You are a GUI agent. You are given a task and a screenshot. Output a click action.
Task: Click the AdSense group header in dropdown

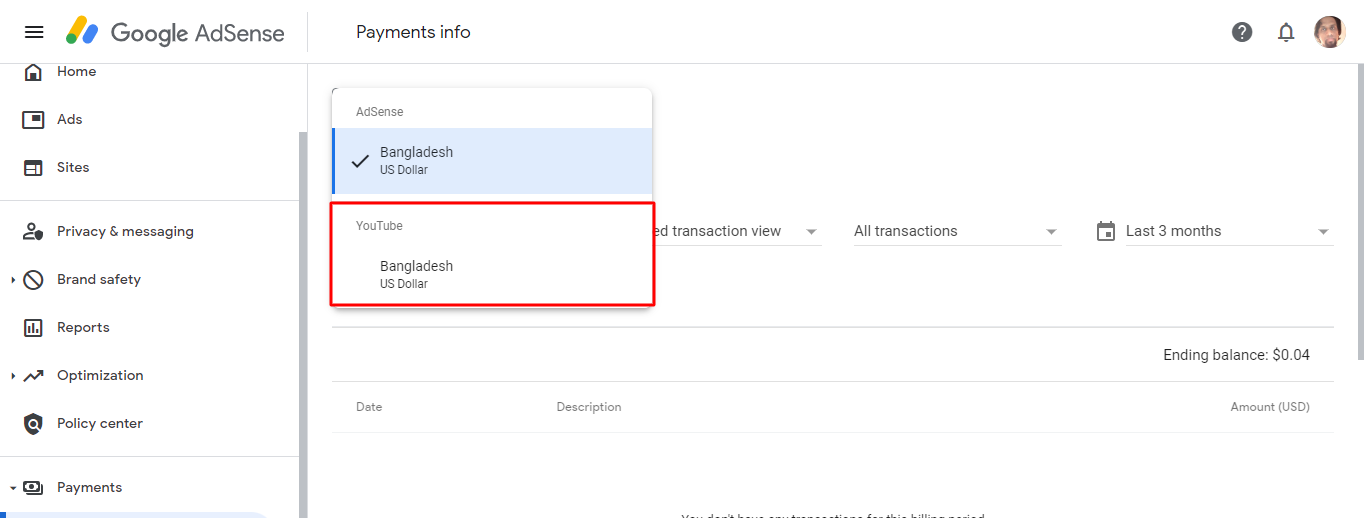(x=380, y=112)
